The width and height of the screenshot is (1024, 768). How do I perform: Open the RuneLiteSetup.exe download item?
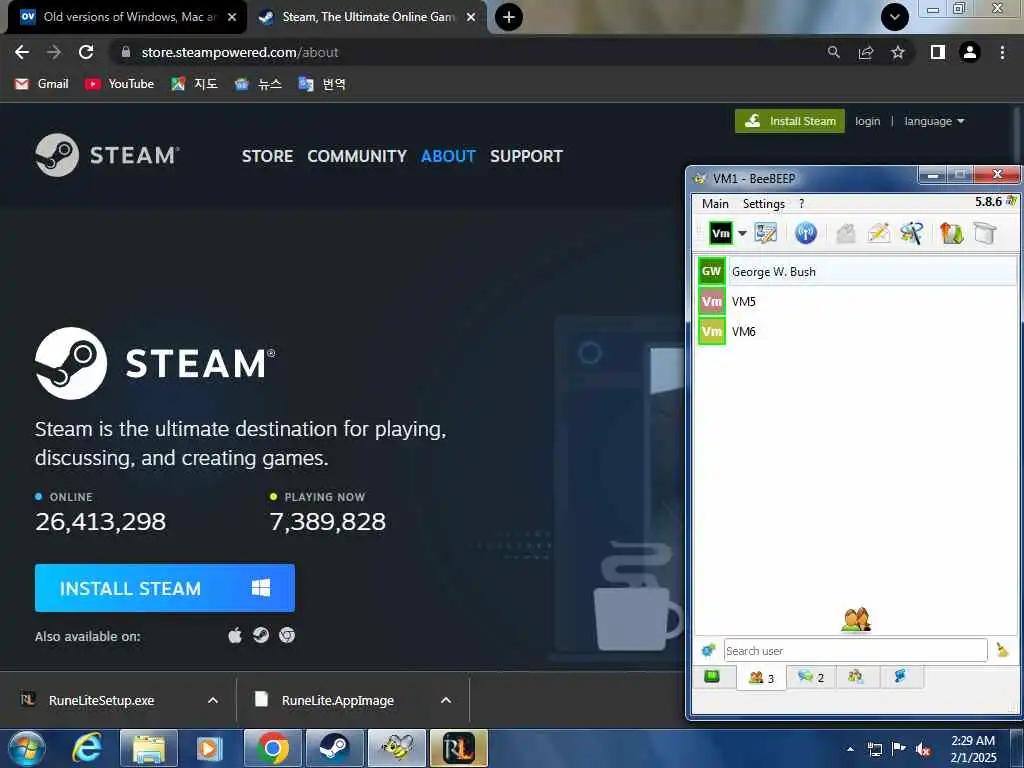[x=102, y=700]
